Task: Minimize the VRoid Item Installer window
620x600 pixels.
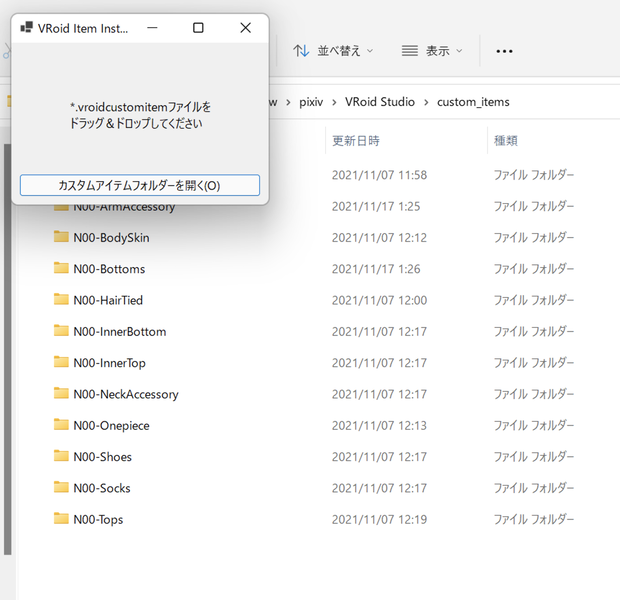Action: point(152,28)
